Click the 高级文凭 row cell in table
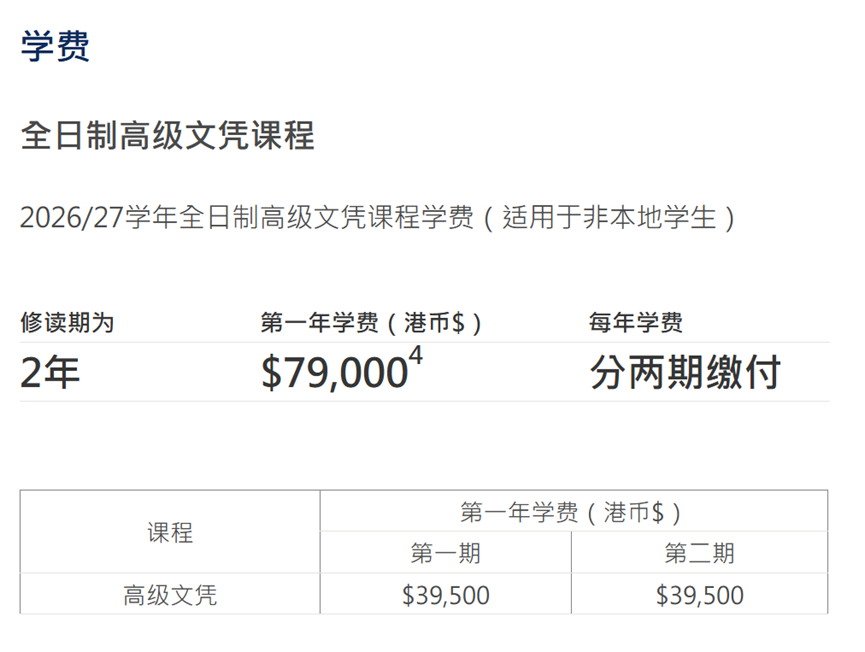Viewport: 865px width, 652px height. click(x=170, y=596)
